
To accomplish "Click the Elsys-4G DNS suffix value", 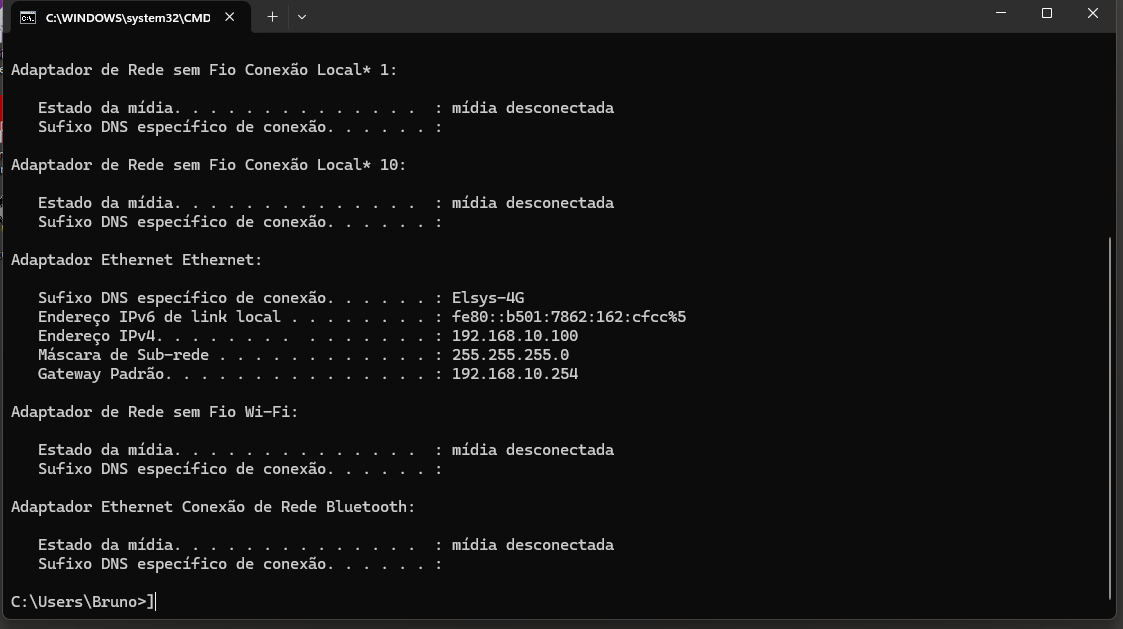I will [488, 297].
